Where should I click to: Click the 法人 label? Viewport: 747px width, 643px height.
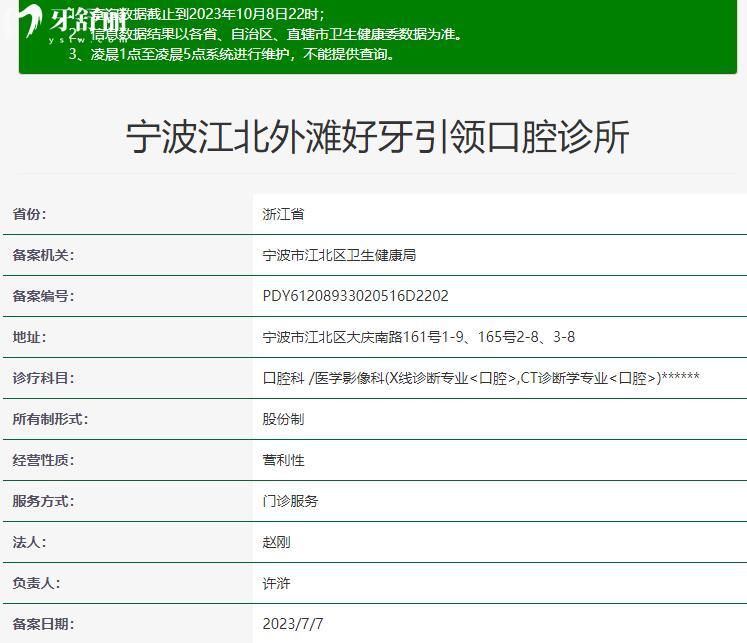tap(30, 542)
